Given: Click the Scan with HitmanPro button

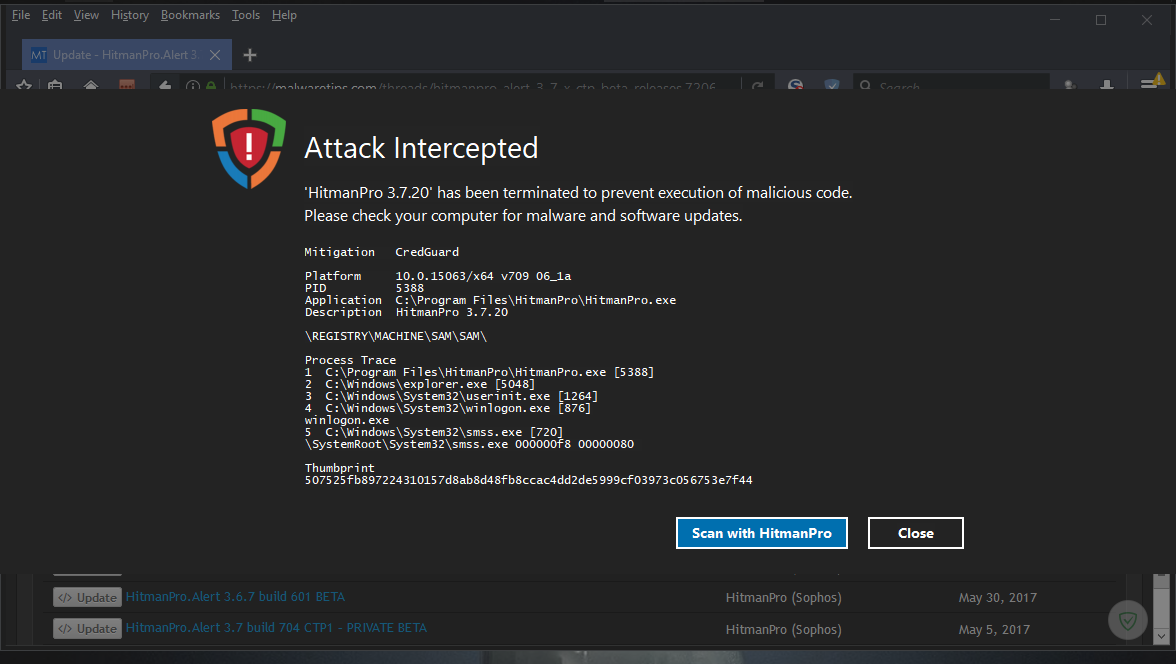Looking at the screenshot, I should pyautogui.click(x=761, y=533).
